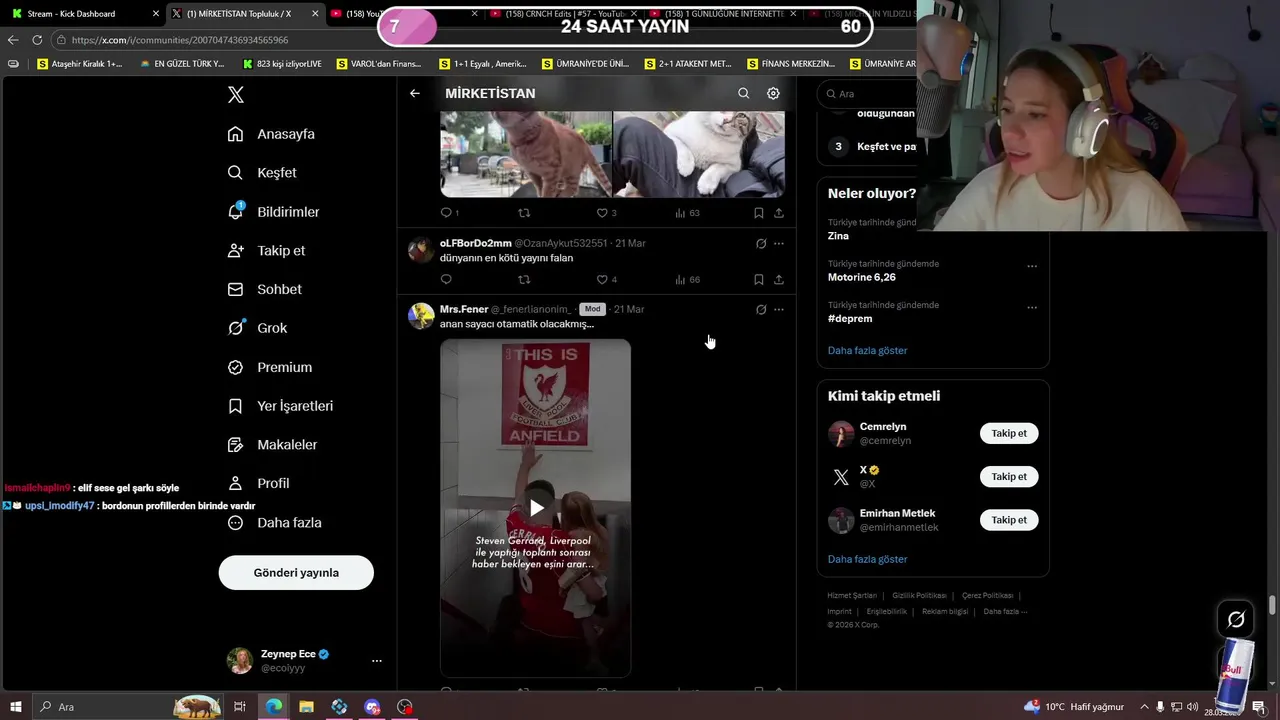Show more follow suggestions link
The image size is (1280, 720).
(867, 560)
